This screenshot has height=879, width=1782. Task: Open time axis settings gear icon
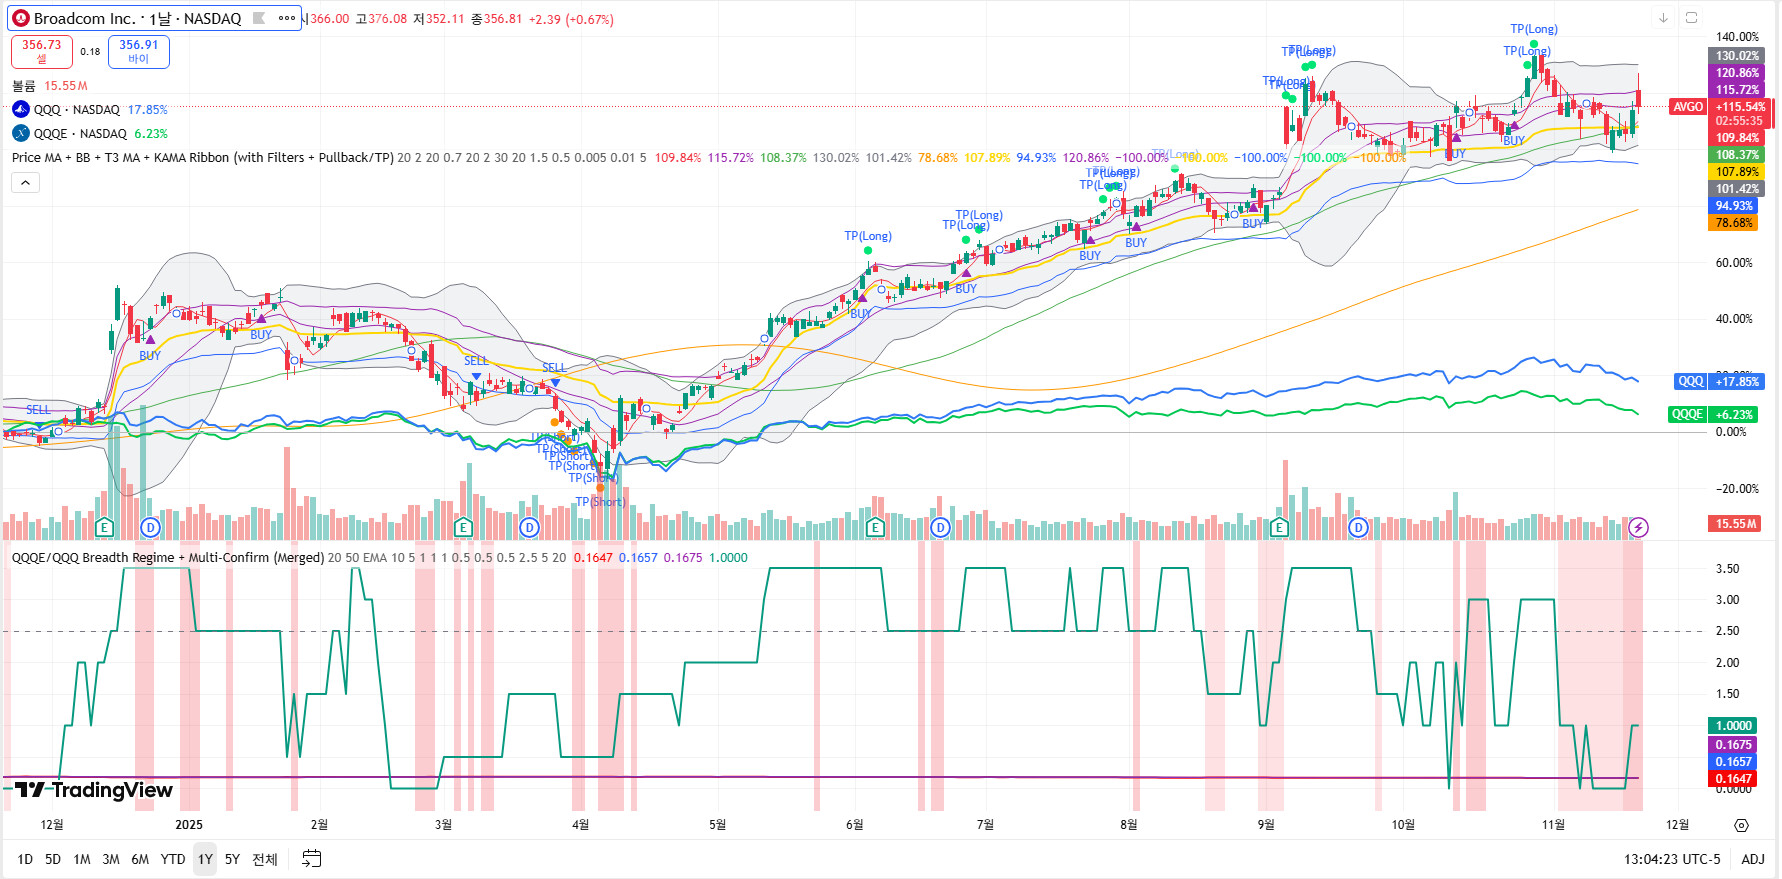tap(1741, 825)
